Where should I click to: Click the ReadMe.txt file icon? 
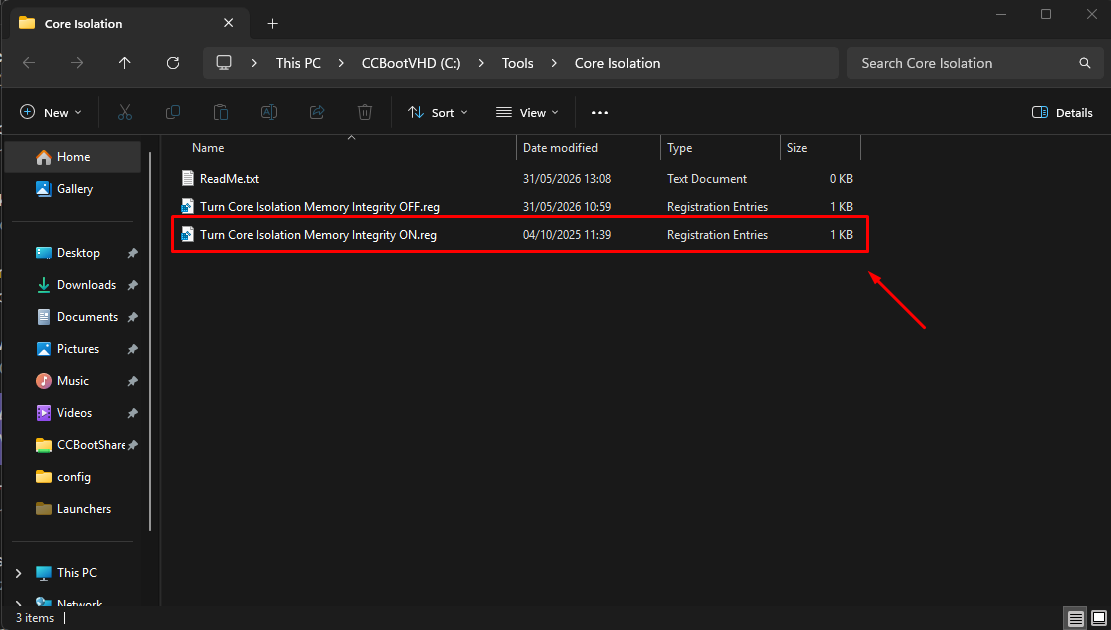(187, 179)
